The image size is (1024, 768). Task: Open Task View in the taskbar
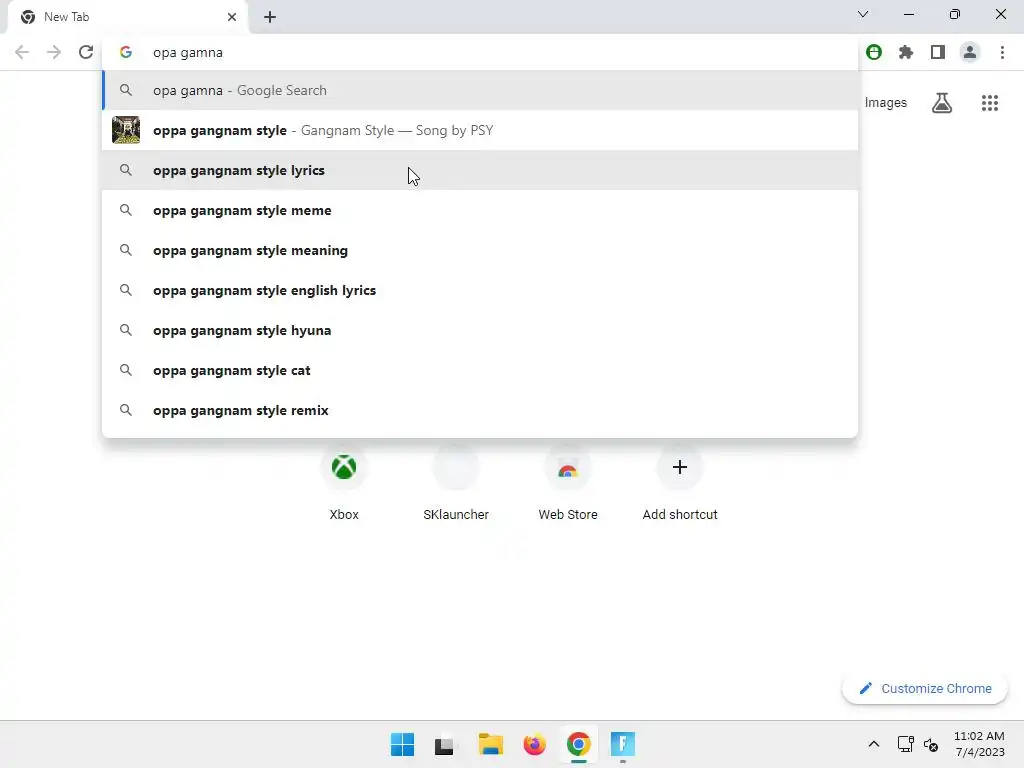click(445, 744)
